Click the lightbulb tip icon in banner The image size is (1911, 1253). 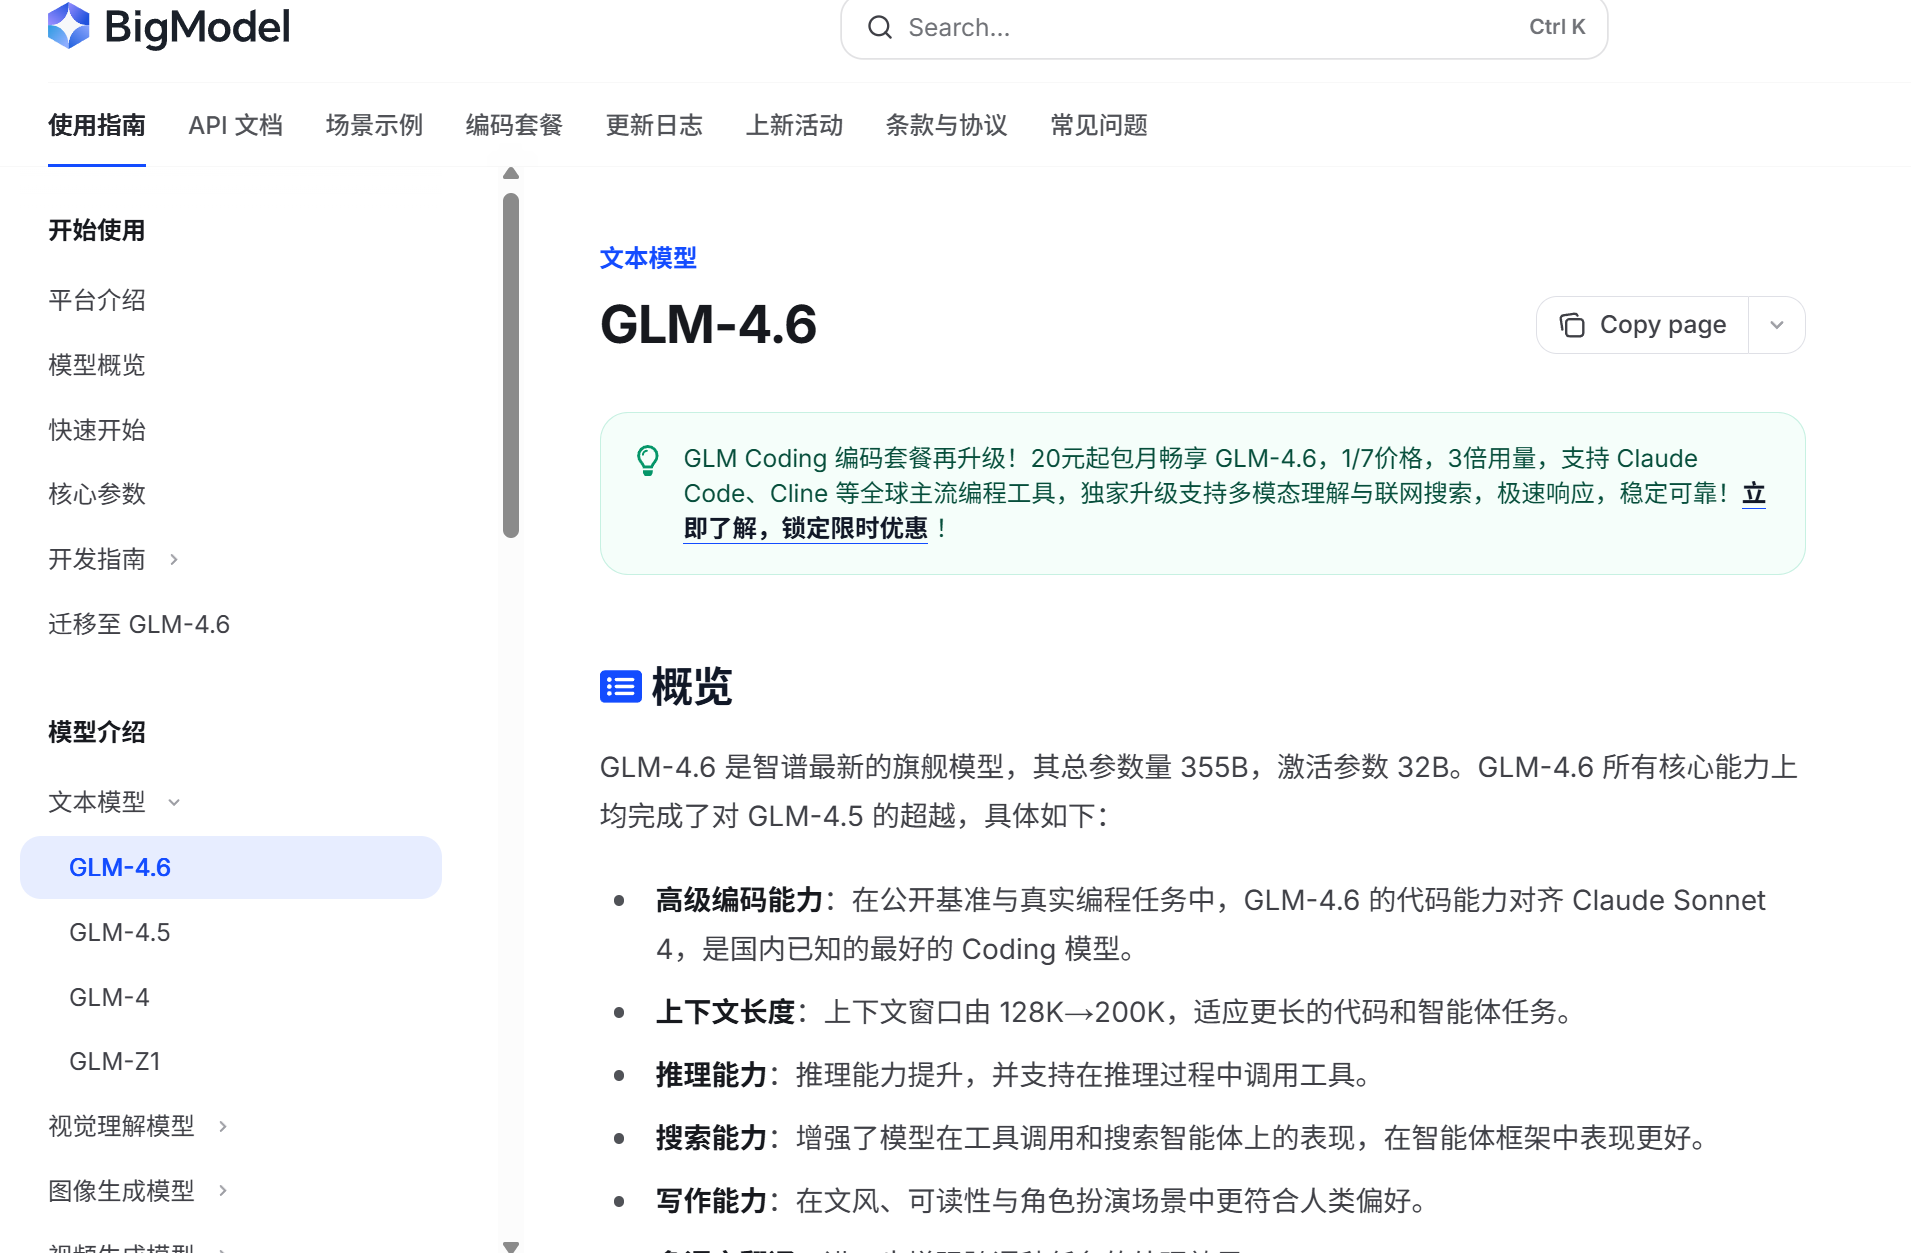tap(648, 460)
